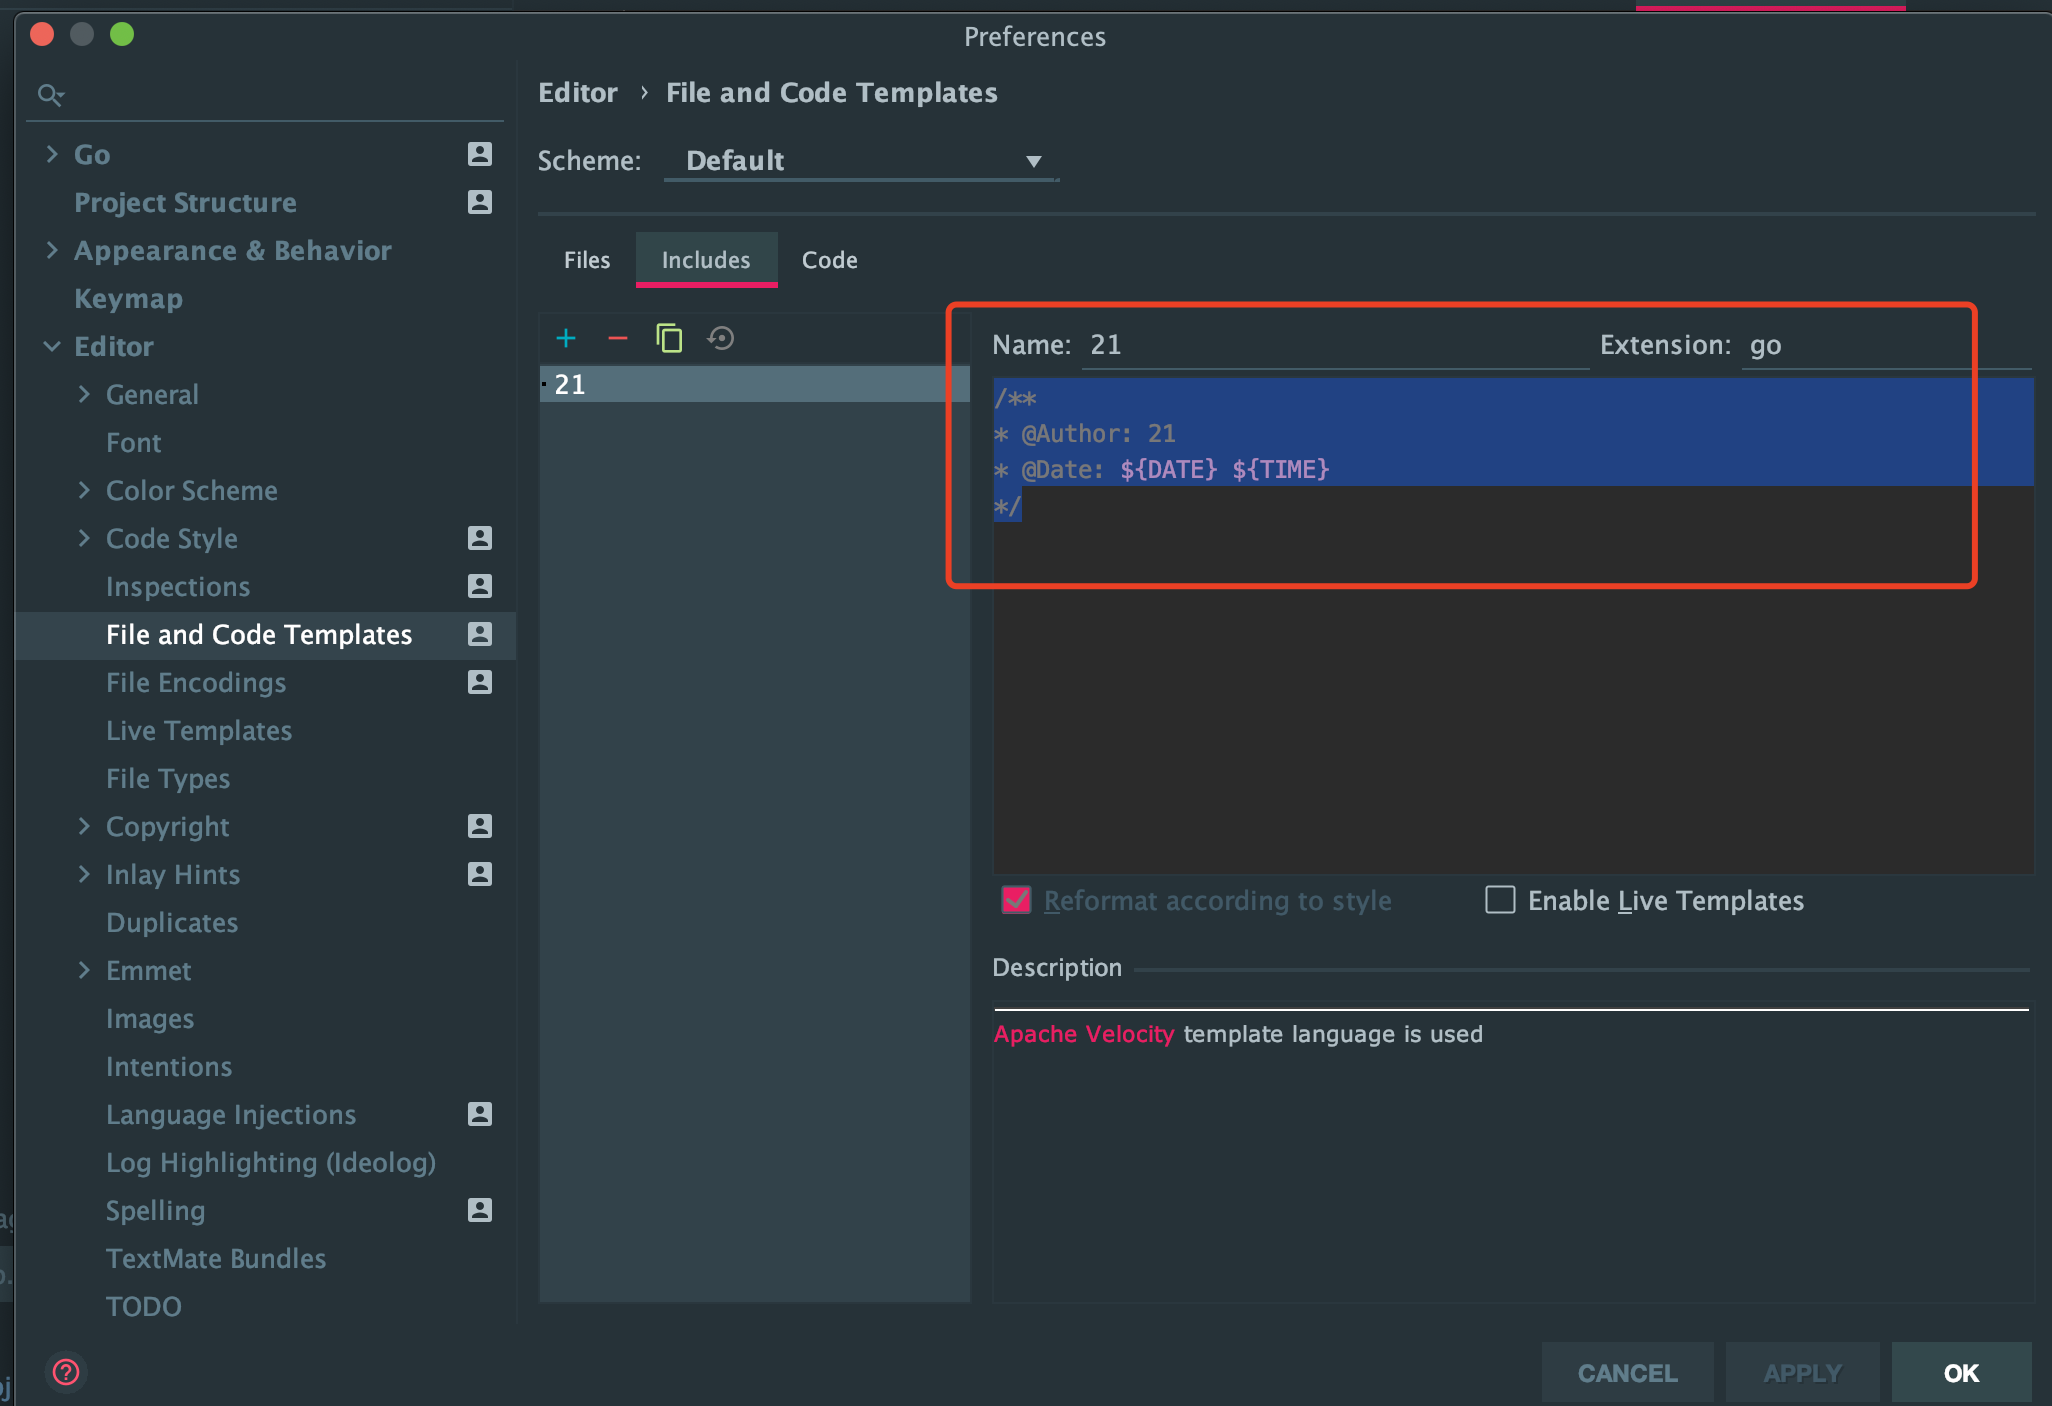Switch to the Code tab
The image size is (2052, 1406).
829,260
